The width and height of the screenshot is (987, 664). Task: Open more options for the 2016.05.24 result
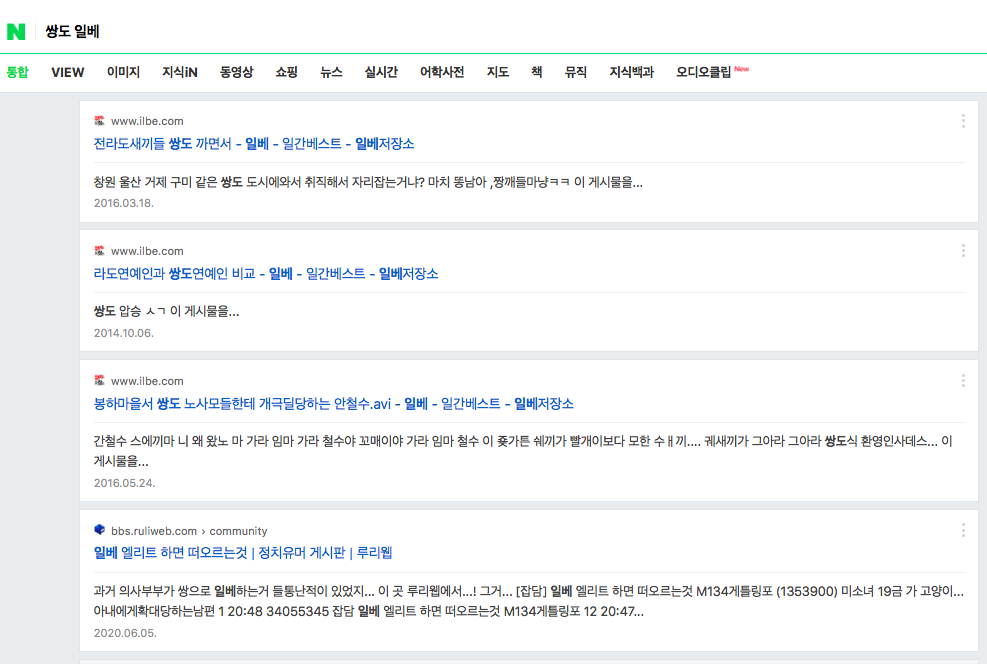[x=963, y=380]
